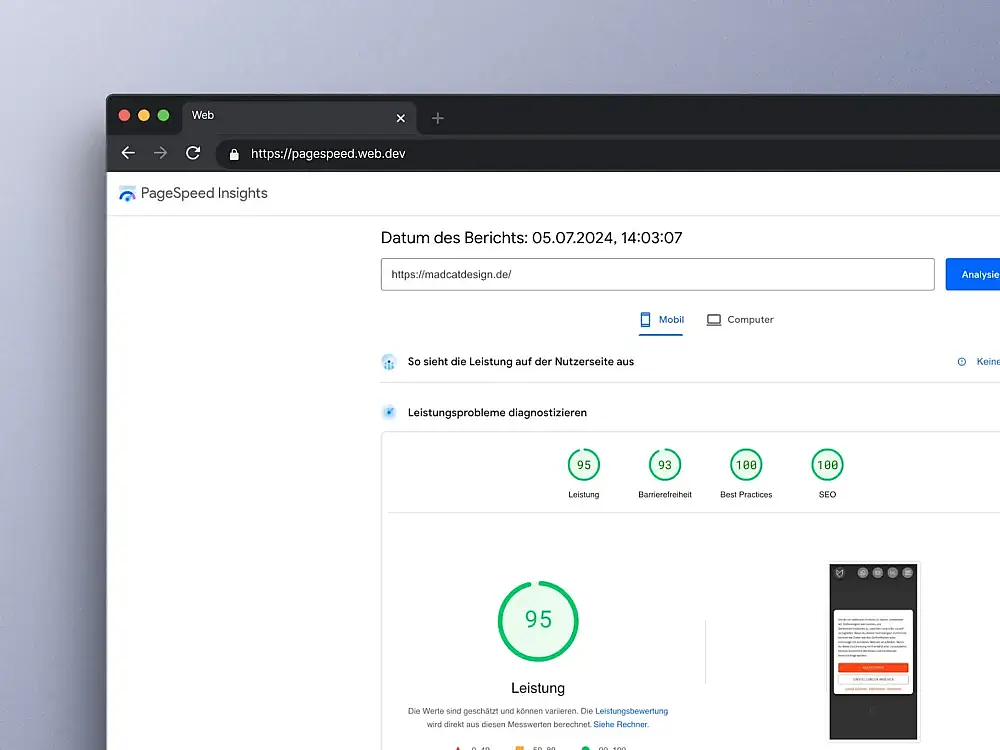The width and height of the screenshot is (1000, 750).
Task: Click the report date text 'Datum des Berichts'
Action: point(531,238)
